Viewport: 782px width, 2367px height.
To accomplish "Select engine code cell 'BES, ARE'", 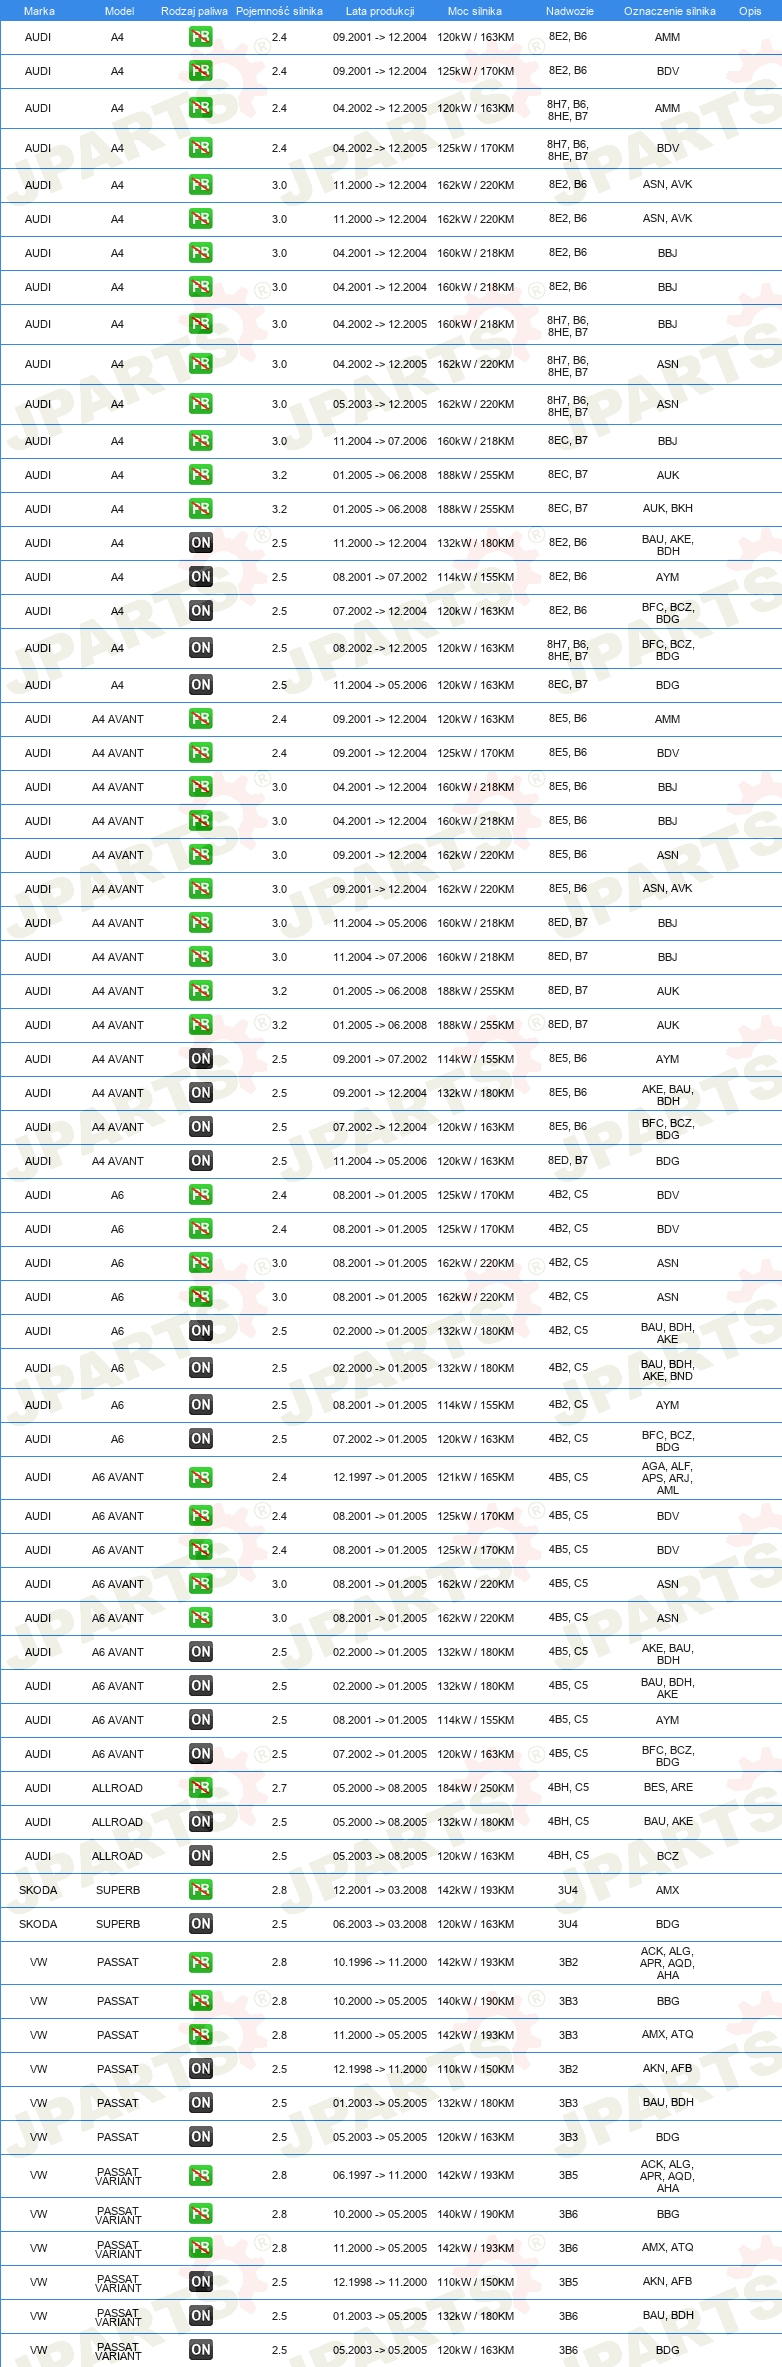I will pyautogui.click(x=668, y=1787).
